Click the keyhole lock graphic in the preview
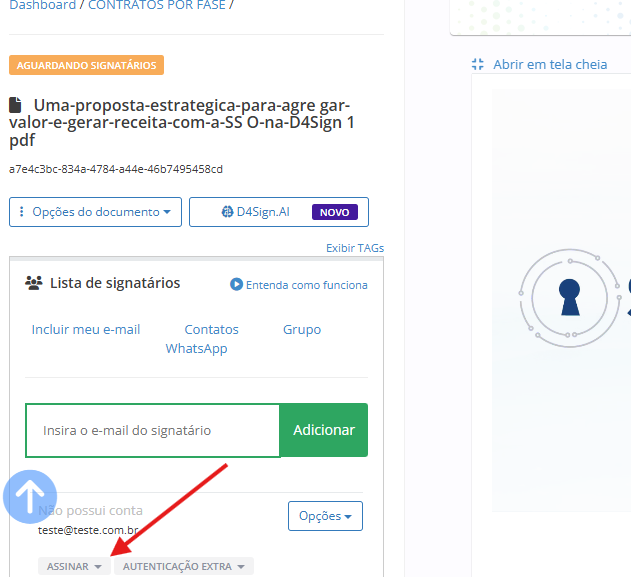This screenshot has width=631, height=577. [569, 298]
